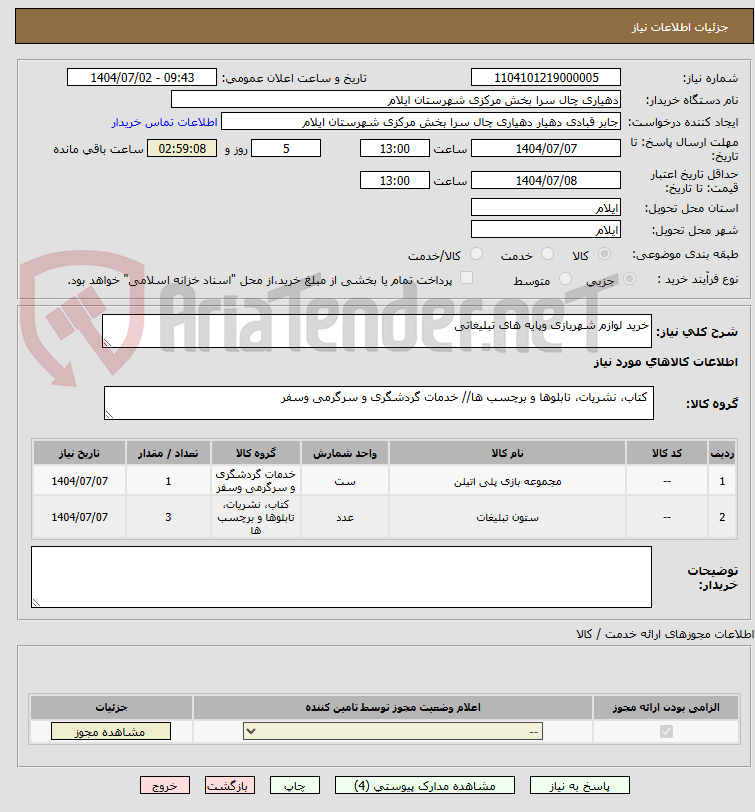The height and width of the screenshot is (812, 755).
Task: Open اطلاعات تماس خریدار link
Action: click(165, 122)
